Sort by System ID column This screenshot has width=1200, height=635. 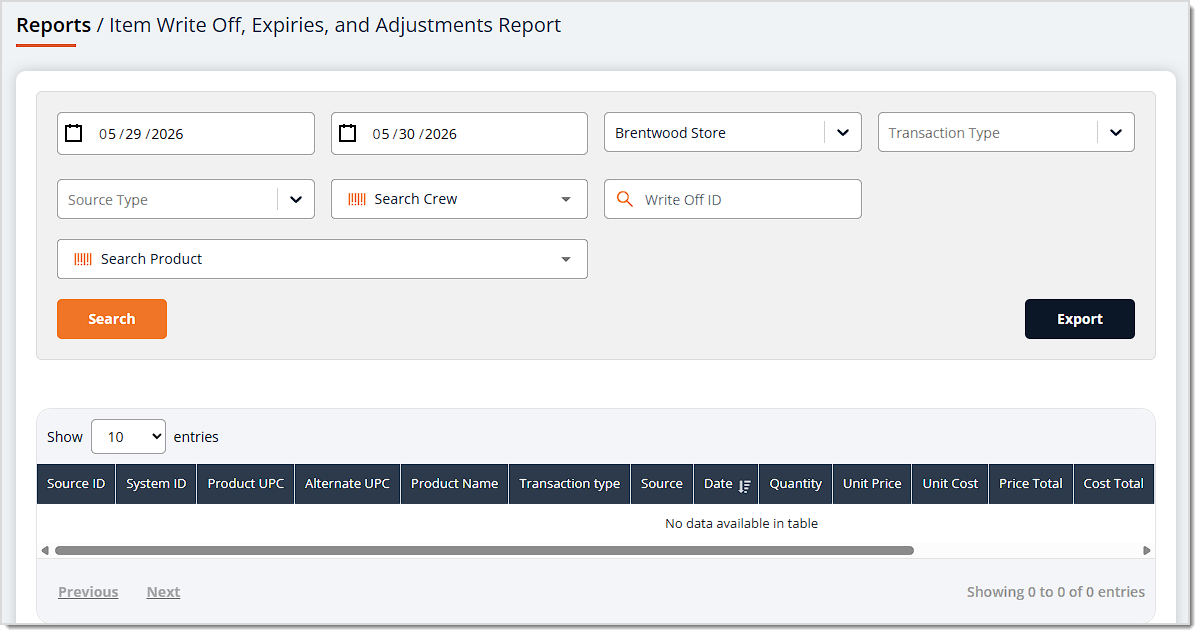[156, 484]
